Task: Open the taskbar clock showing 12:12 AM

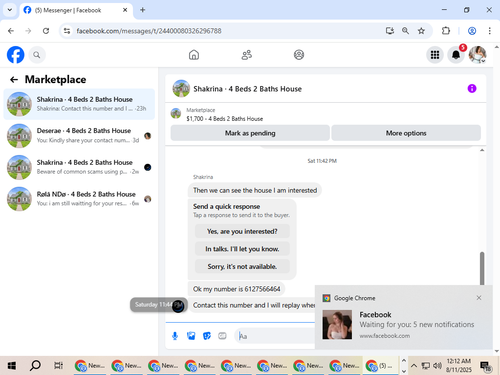Action: (x=459, y=366)
